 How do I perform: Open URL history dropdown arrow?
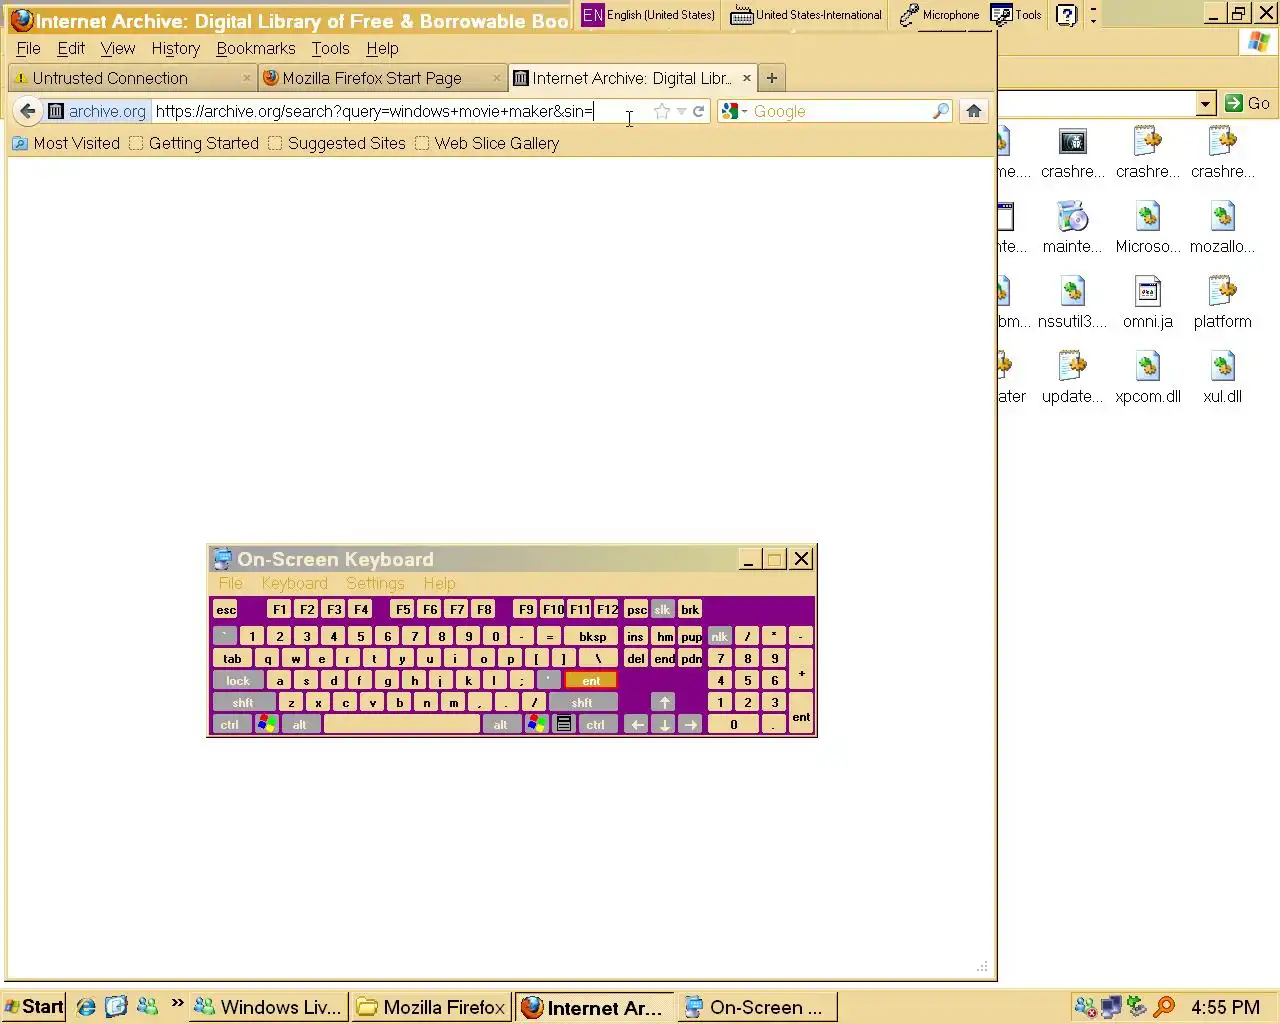coord(681,111)
